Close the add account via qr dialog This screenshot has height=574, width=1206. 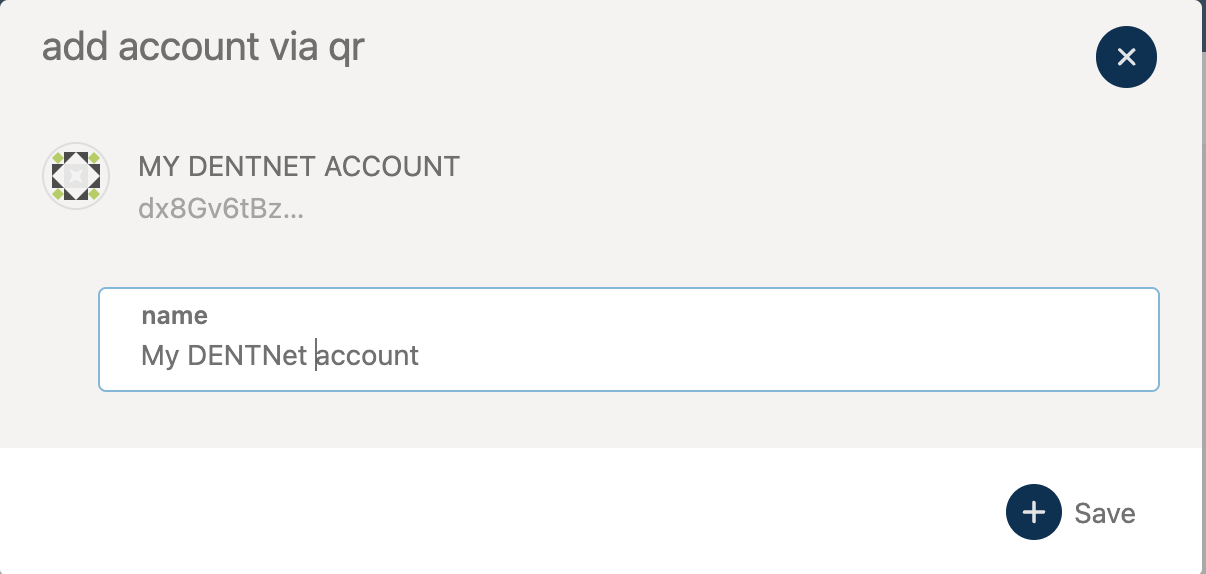[x=1126, y=57]
